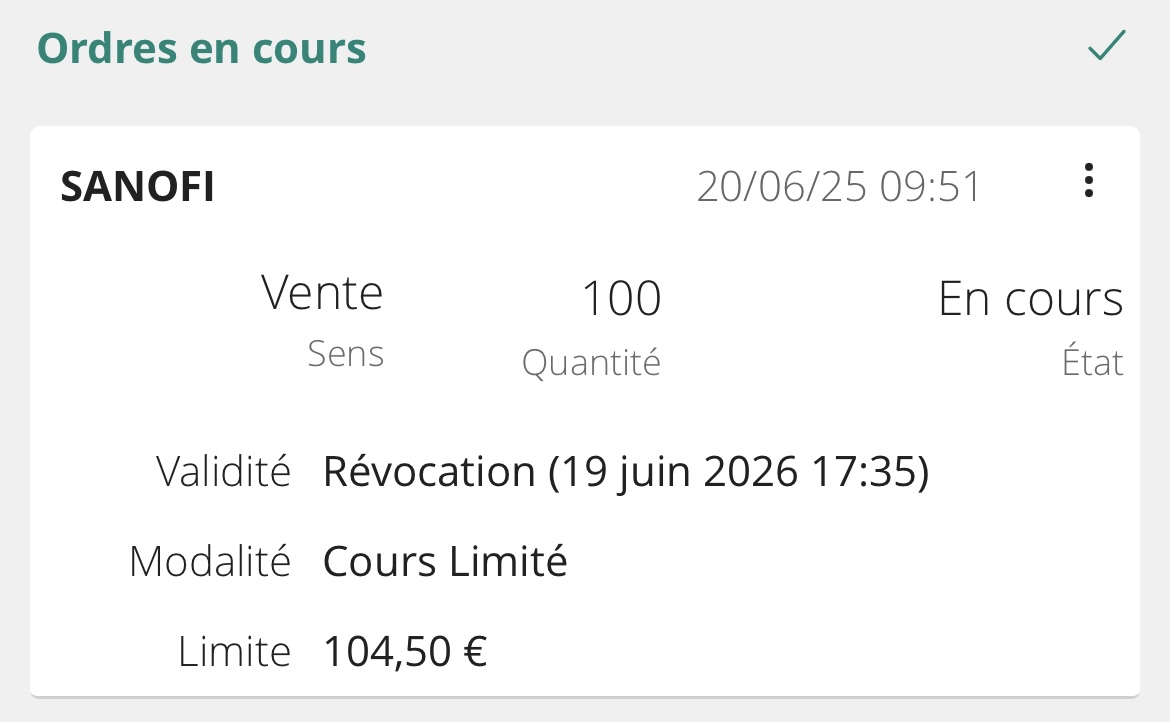Click the 'Validité' field label
This screenshot has height=722, width=1170.
(x=223, y=472)
